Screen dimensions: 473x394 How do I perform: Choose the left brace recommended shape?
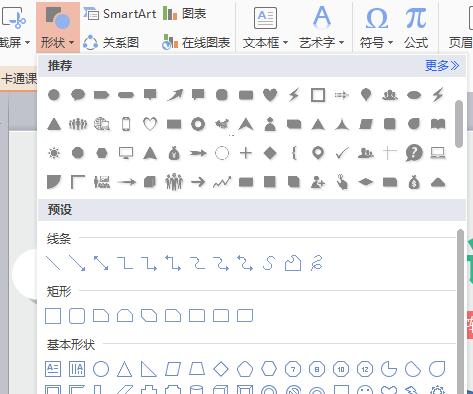point(294,153)
